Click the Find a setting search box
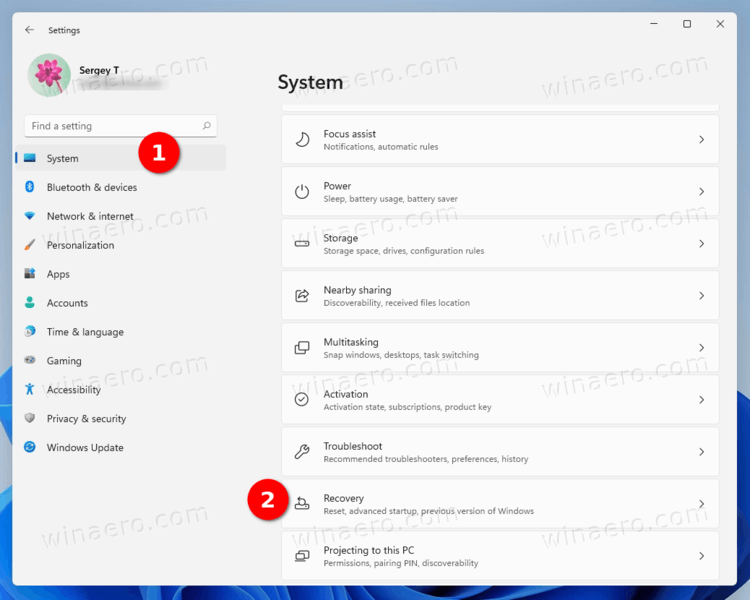Screen dimensions: 750x600 click(x=121, y=126)
